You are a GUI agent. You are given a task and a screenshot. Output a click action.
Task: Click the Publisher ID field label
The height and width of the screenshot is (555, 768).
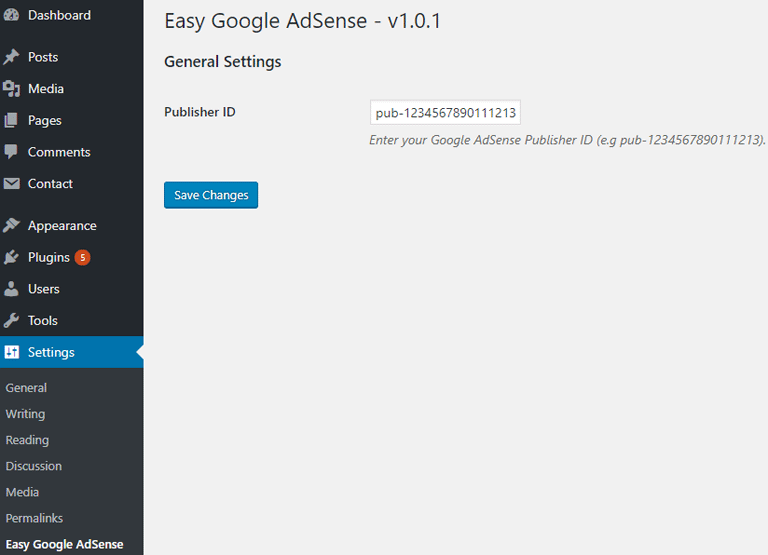click(x=200, y=112)
